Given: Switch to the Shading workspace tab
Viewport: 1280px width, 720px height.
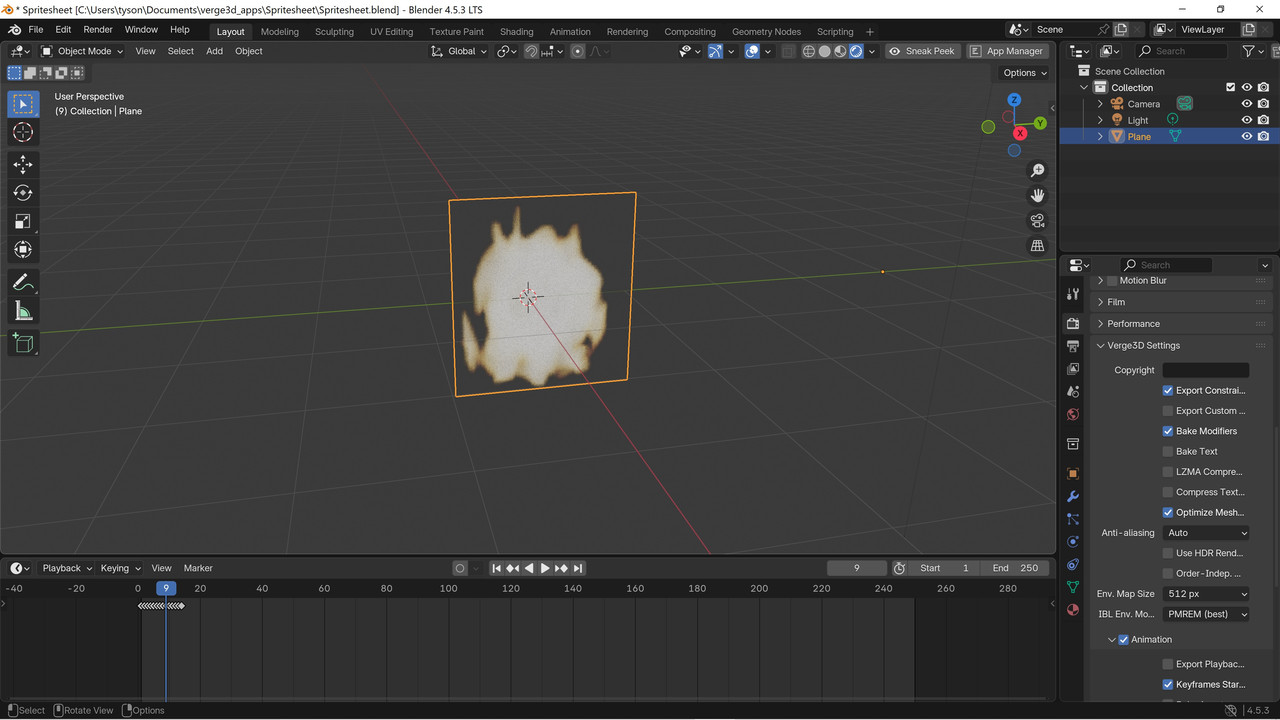Looking at the screenshot, I should 516,31.
